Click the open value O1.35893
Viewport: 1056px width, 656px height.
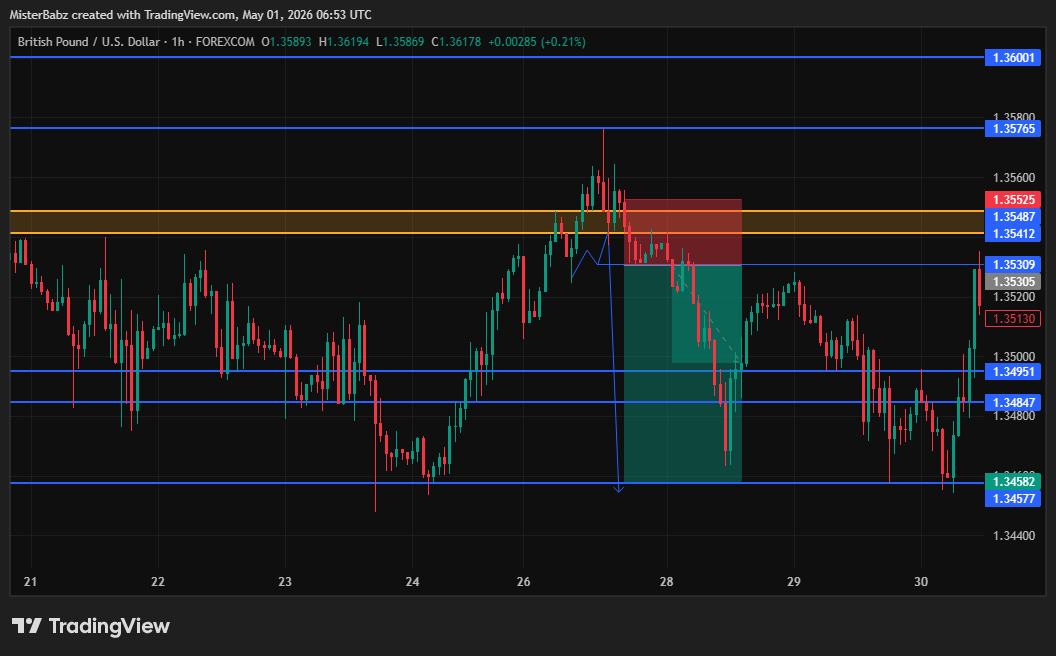(x=286, y=42)
